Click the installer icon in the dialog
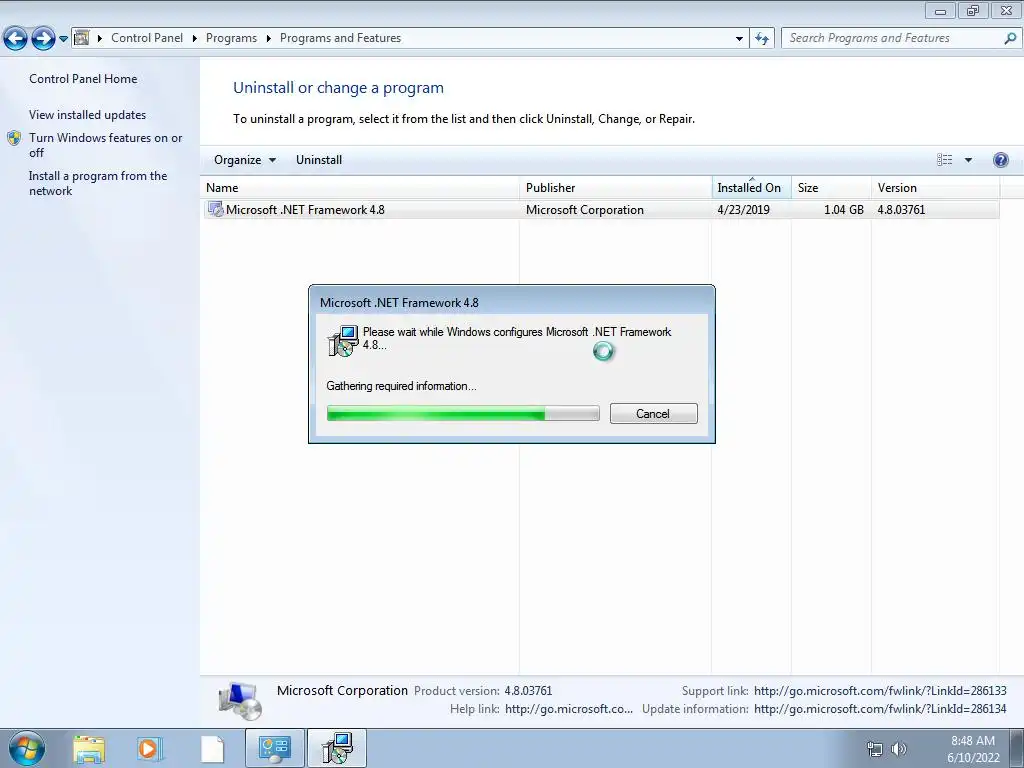This screenshot has height=768, width=1024. click(343, 341)
